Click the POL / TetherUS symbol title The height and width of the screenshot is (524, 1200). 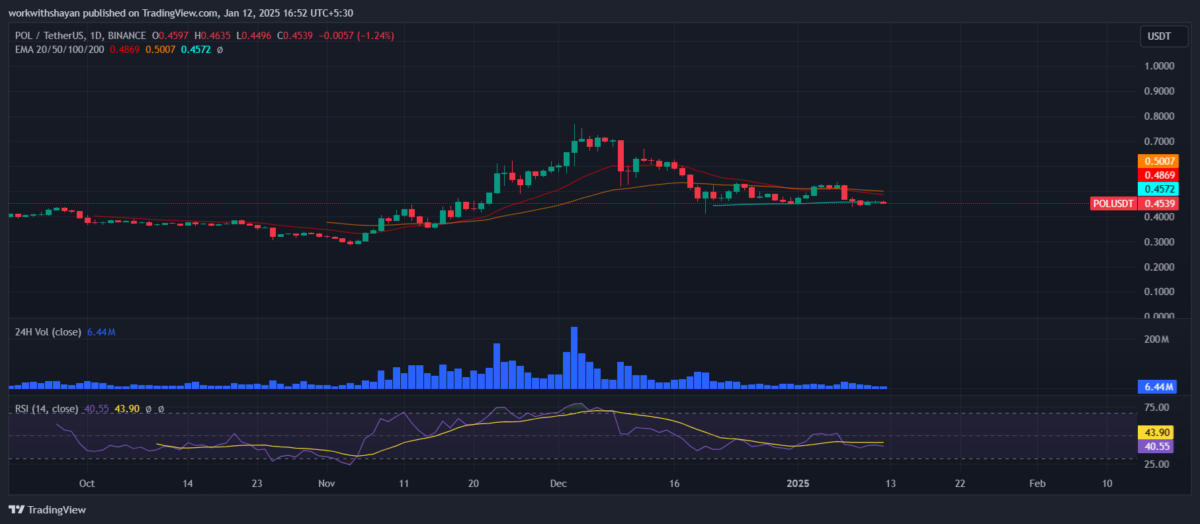pyautogui.click(x=49, y=35)
